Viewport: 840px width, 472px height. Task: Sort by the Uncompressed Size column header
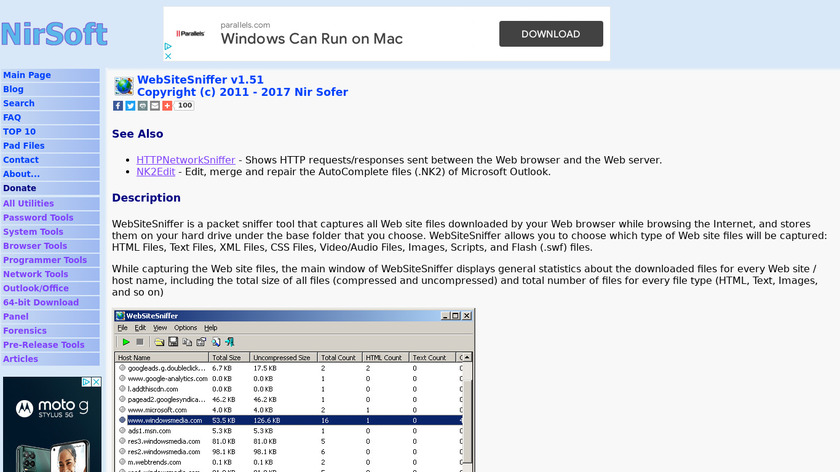(x=283, y=357)
